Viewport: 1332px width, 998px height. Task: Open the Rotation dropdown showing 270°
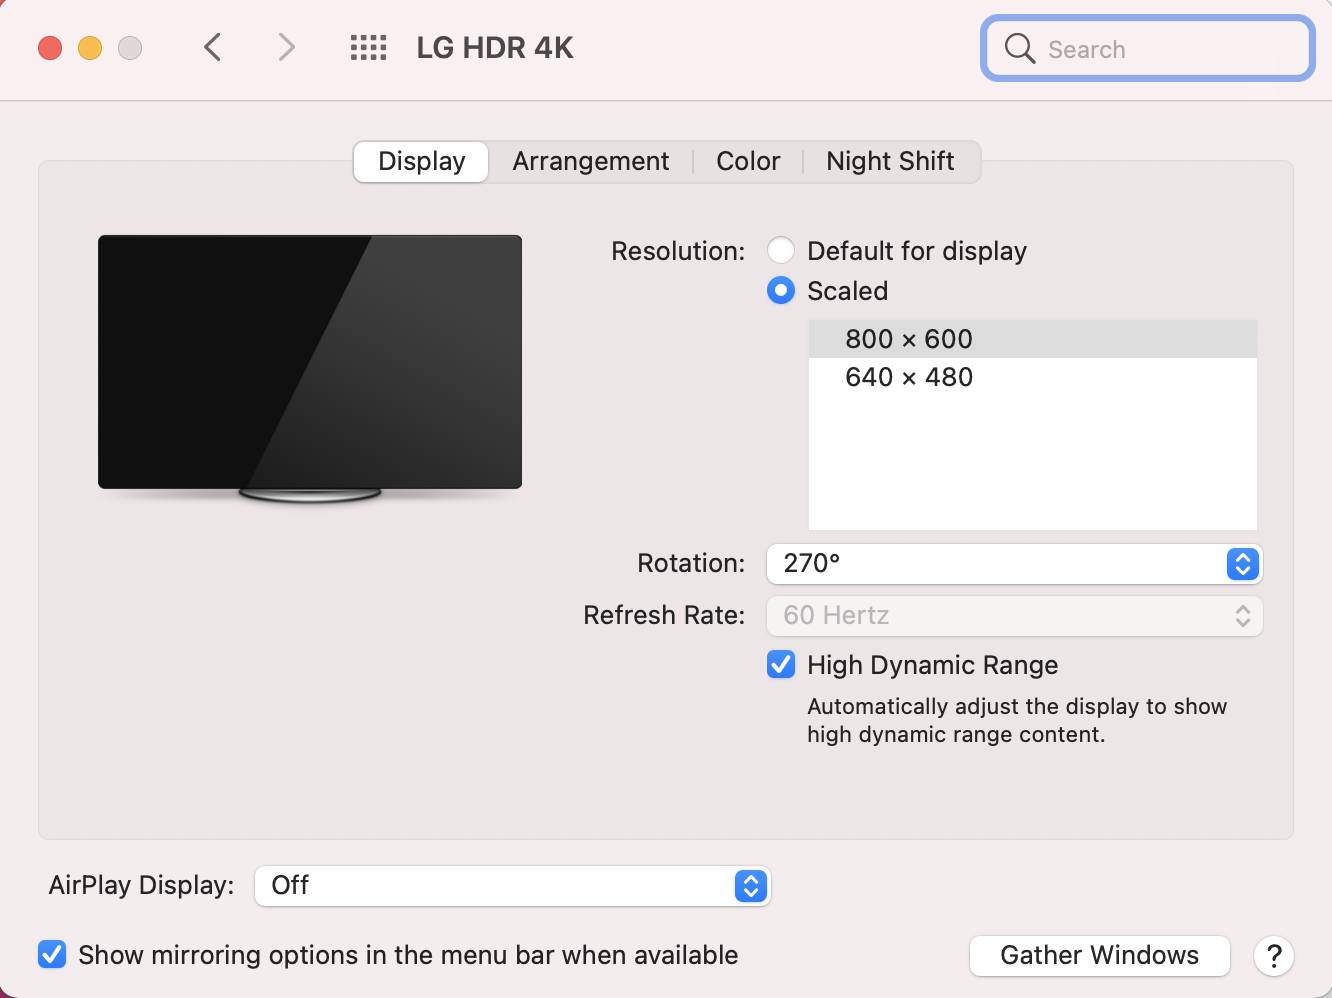tap(1014, 564)
